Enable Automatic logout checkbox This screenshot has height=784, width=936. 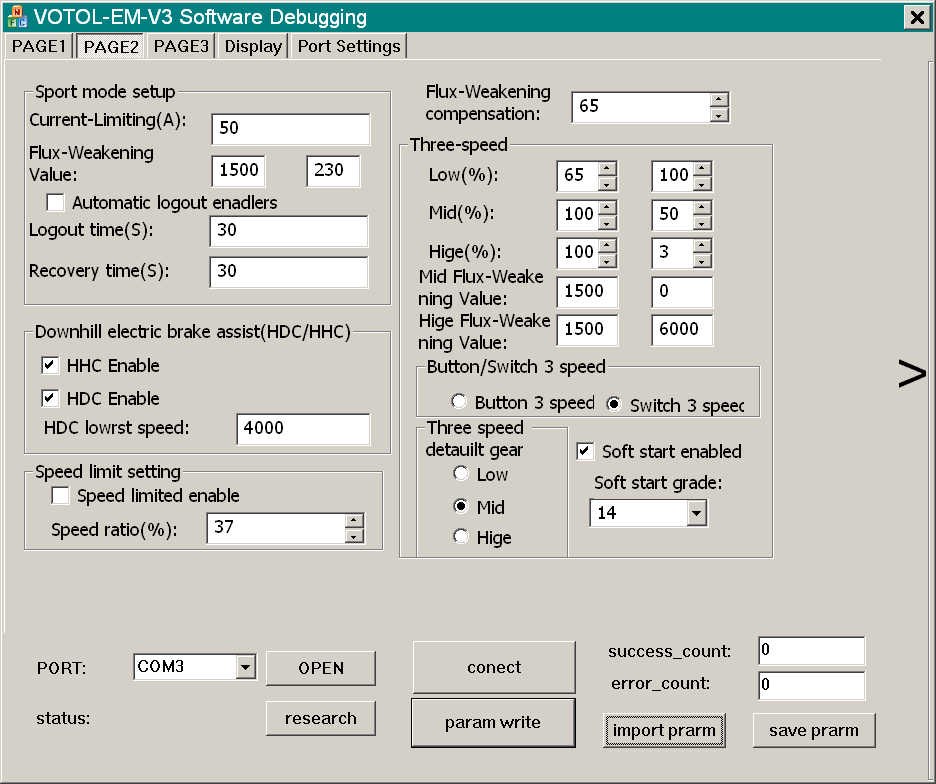[55, 202]
